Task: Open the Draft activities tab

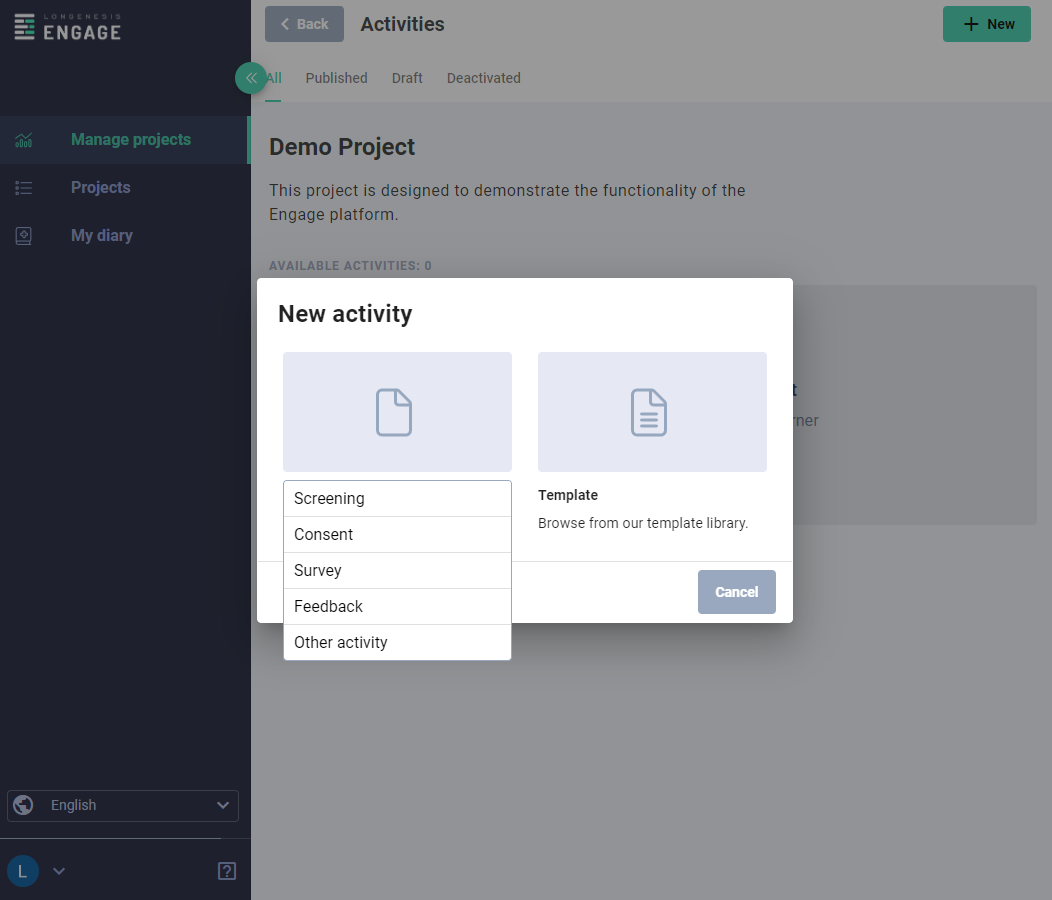Action: (x=407, y=78)
